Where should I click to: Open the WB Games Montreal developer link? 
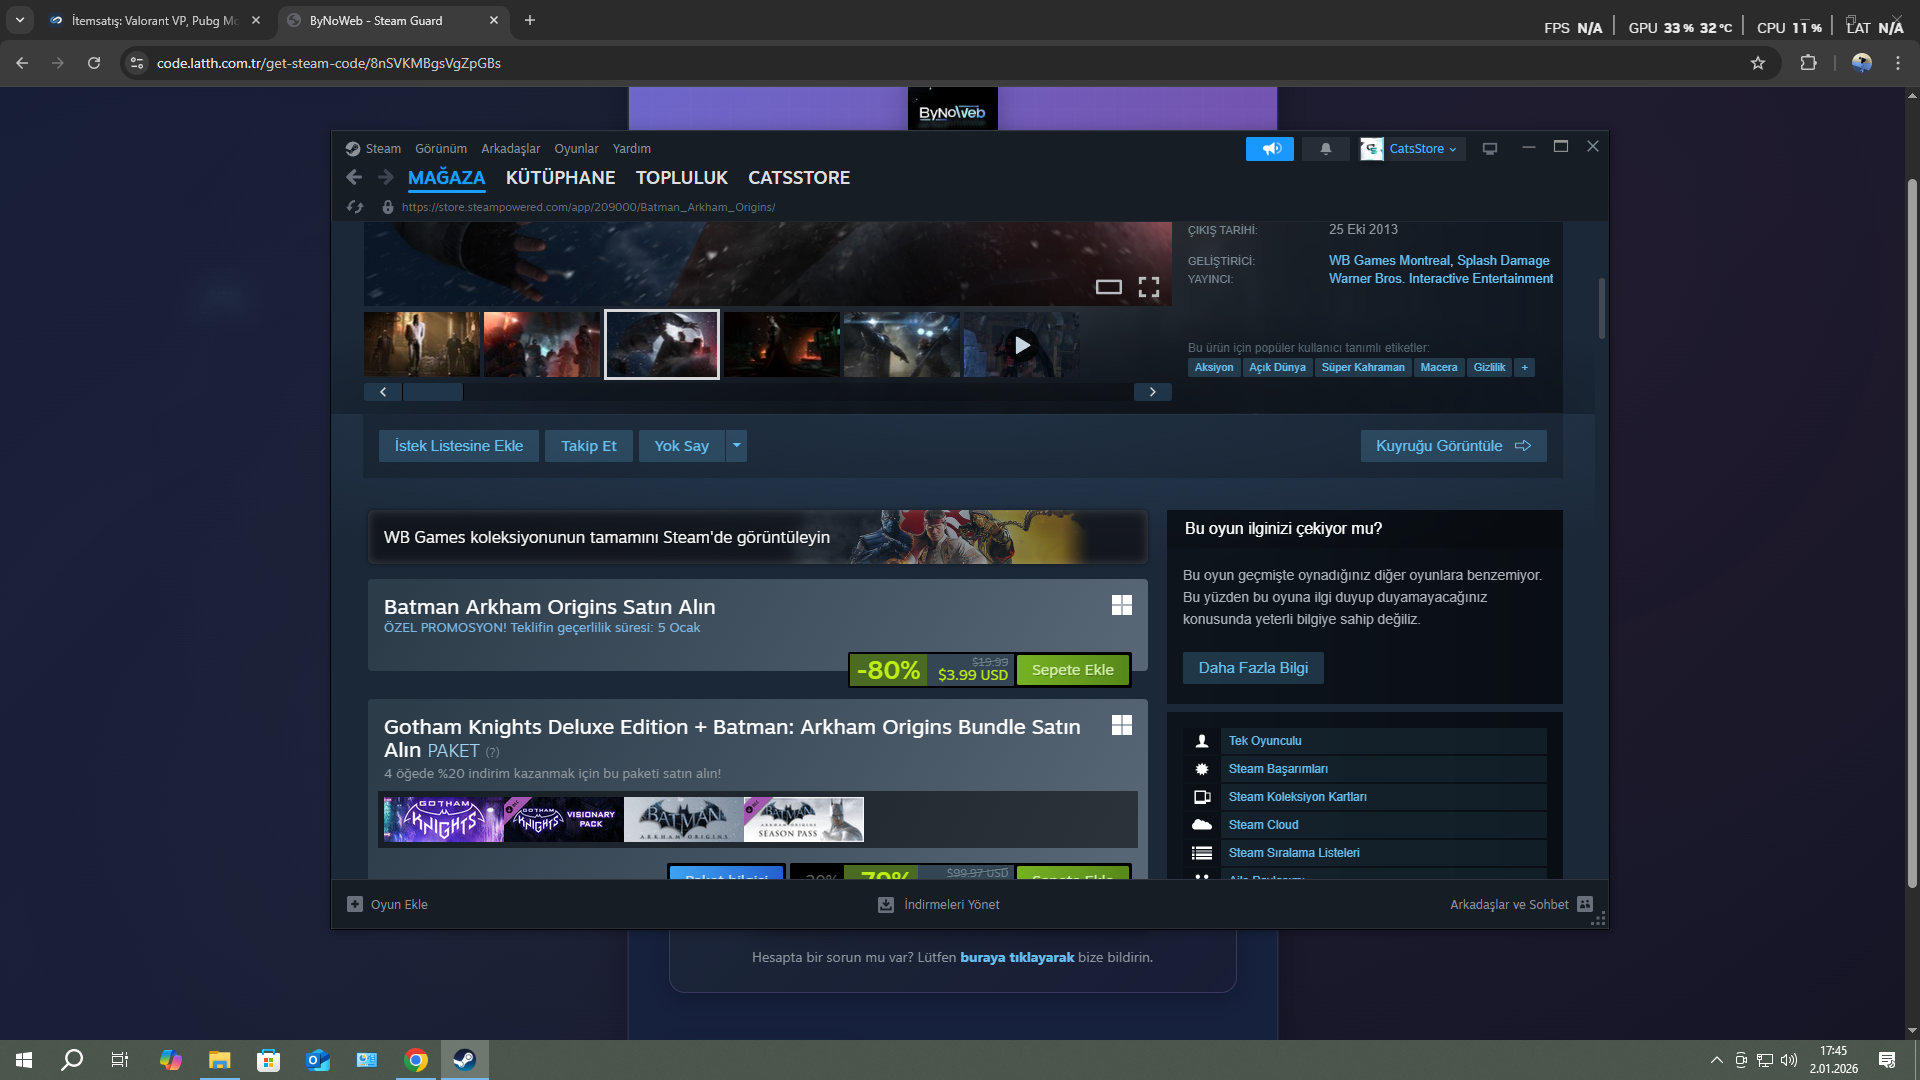tap(1389, 261)
